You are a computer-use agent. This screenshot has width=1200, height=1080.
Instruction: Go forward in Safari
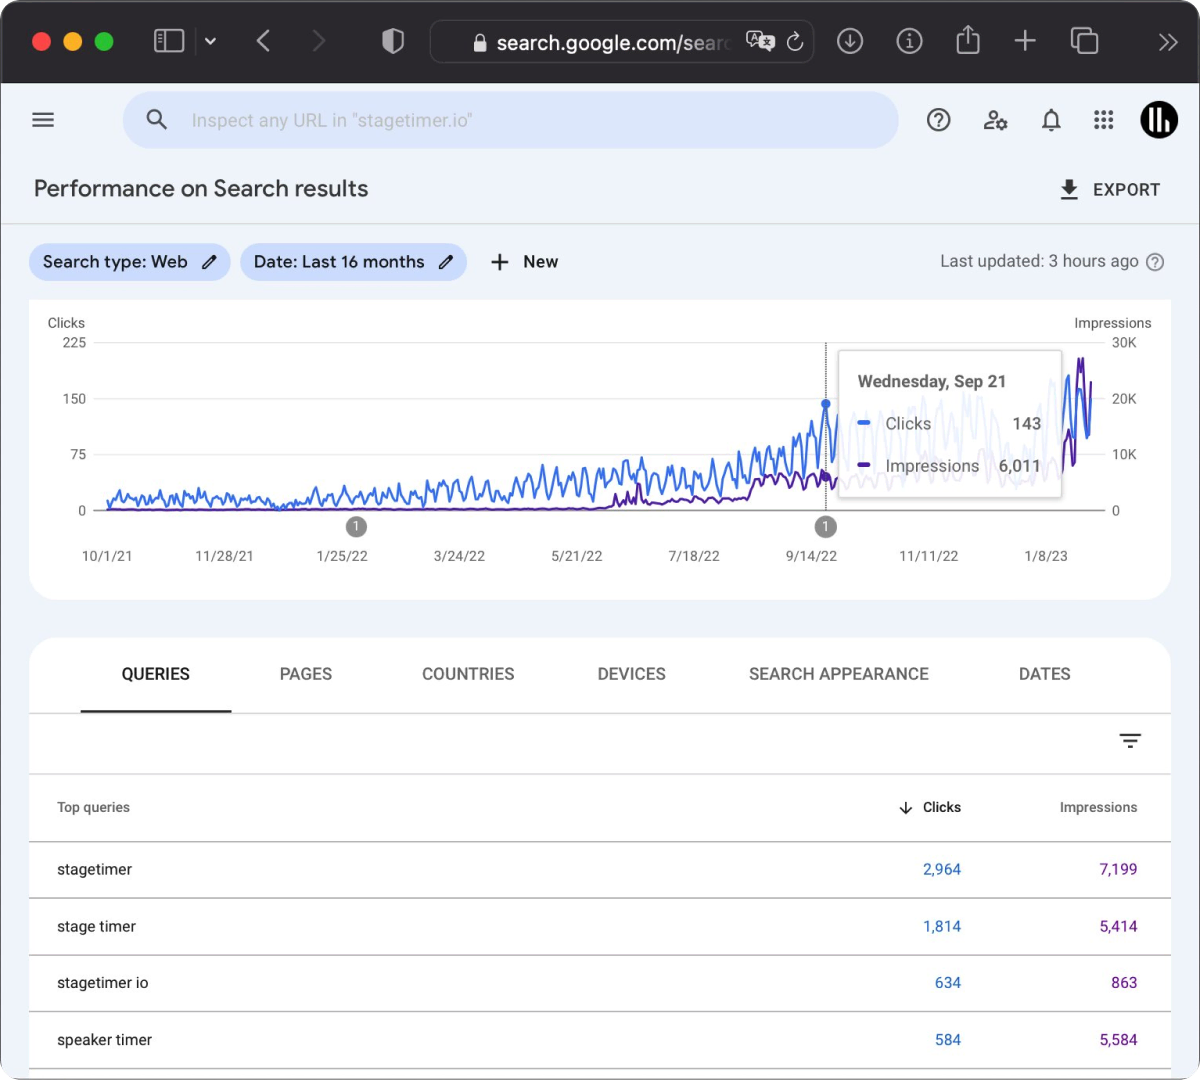[319, 41]
